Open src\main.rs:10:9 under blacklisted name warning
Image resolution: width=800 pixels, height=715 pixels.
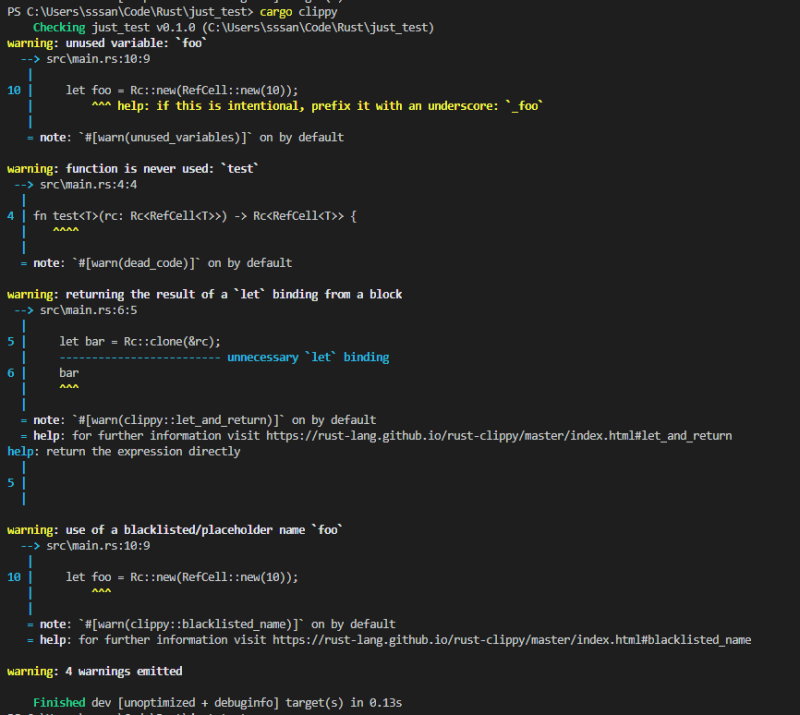(x=98, y=546)
